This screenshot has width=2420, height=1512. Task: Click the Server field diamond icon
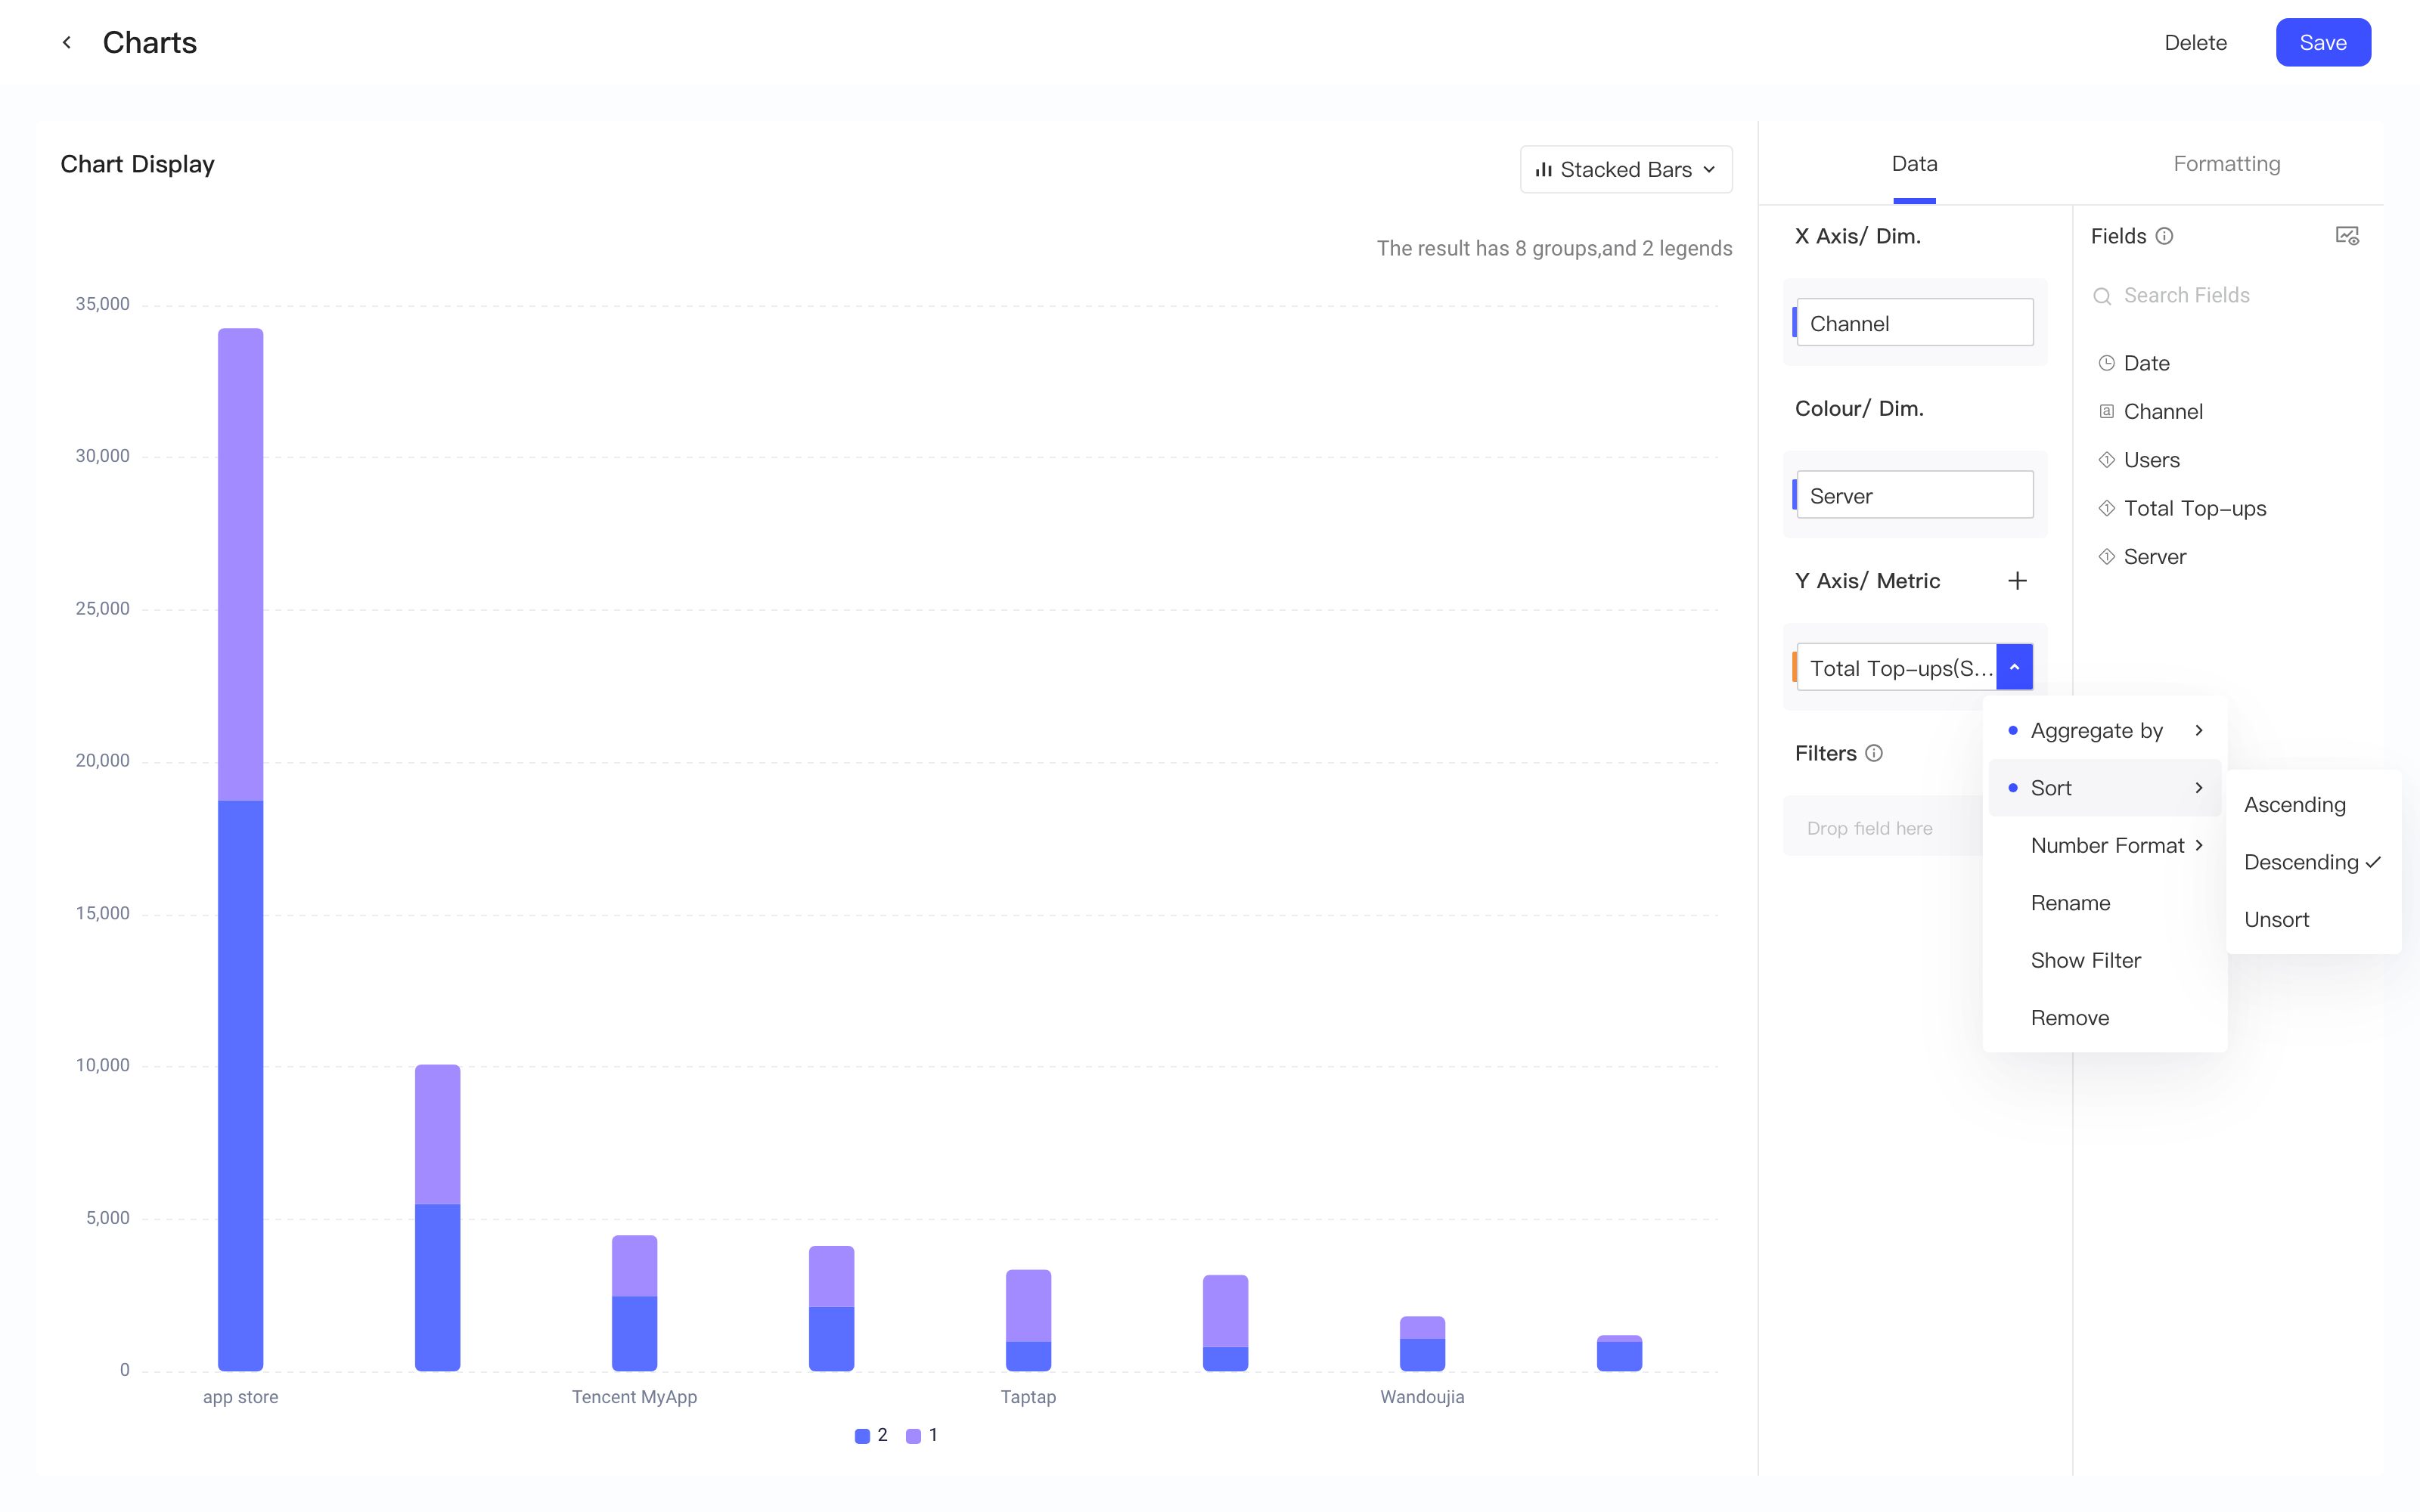click(x=2106, y=556)
